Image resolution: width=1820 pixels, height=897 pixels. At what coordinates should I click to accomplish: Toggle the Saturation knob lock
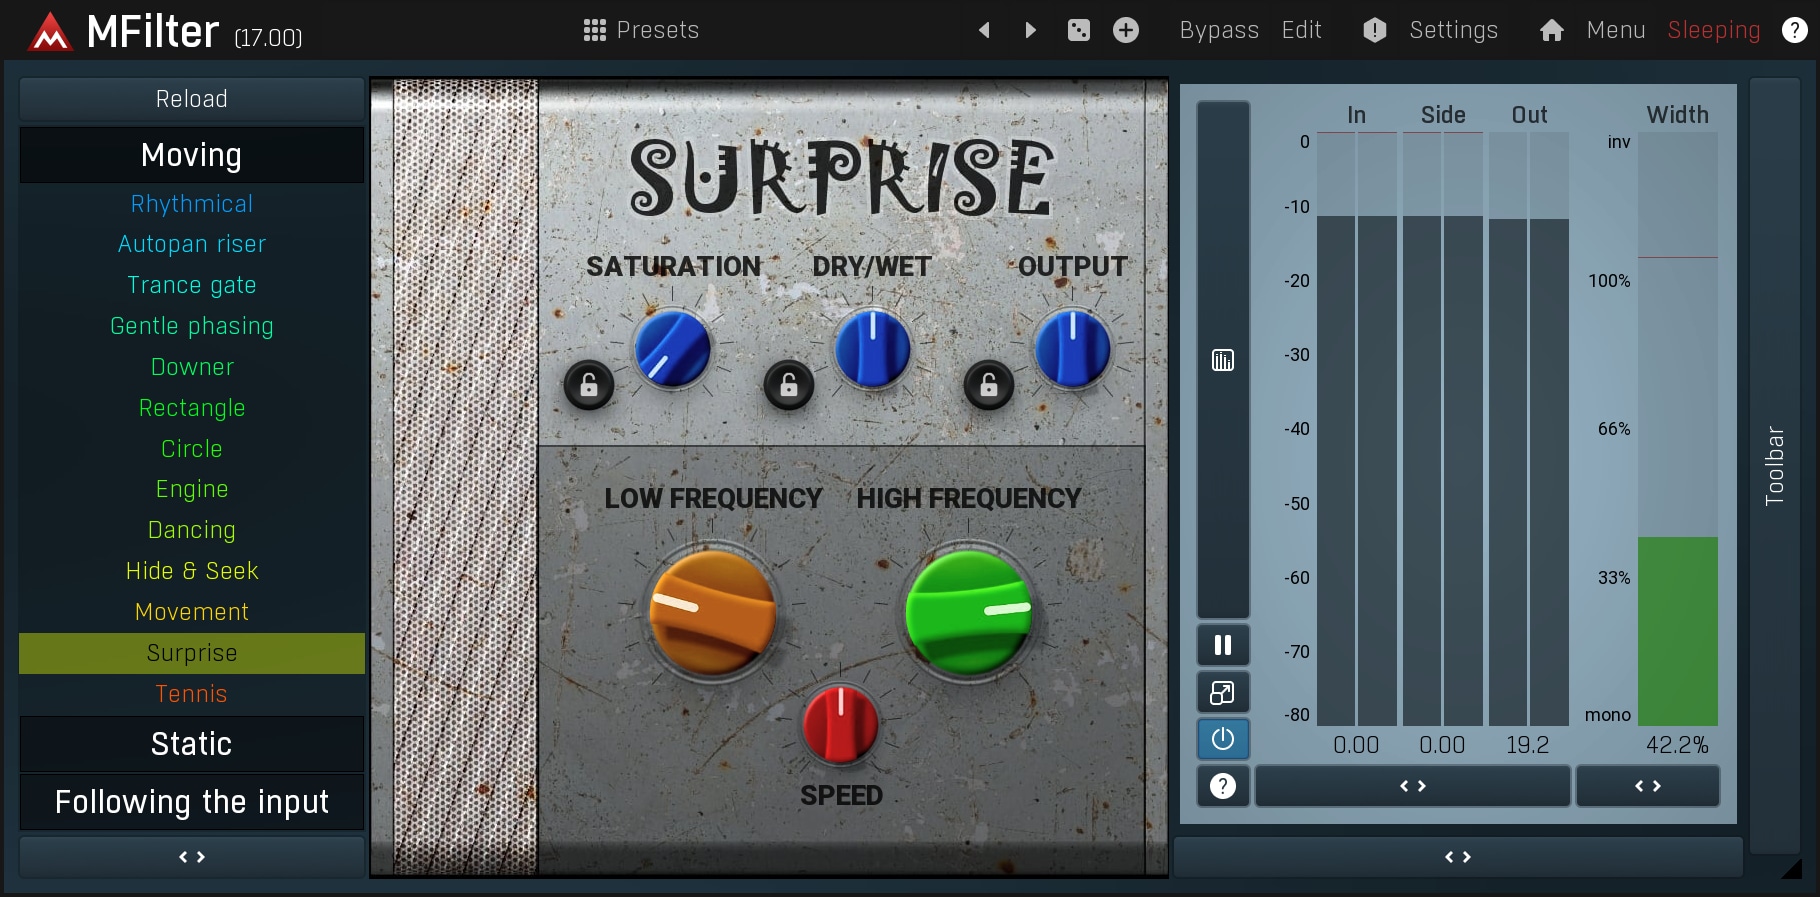[589, 385]
